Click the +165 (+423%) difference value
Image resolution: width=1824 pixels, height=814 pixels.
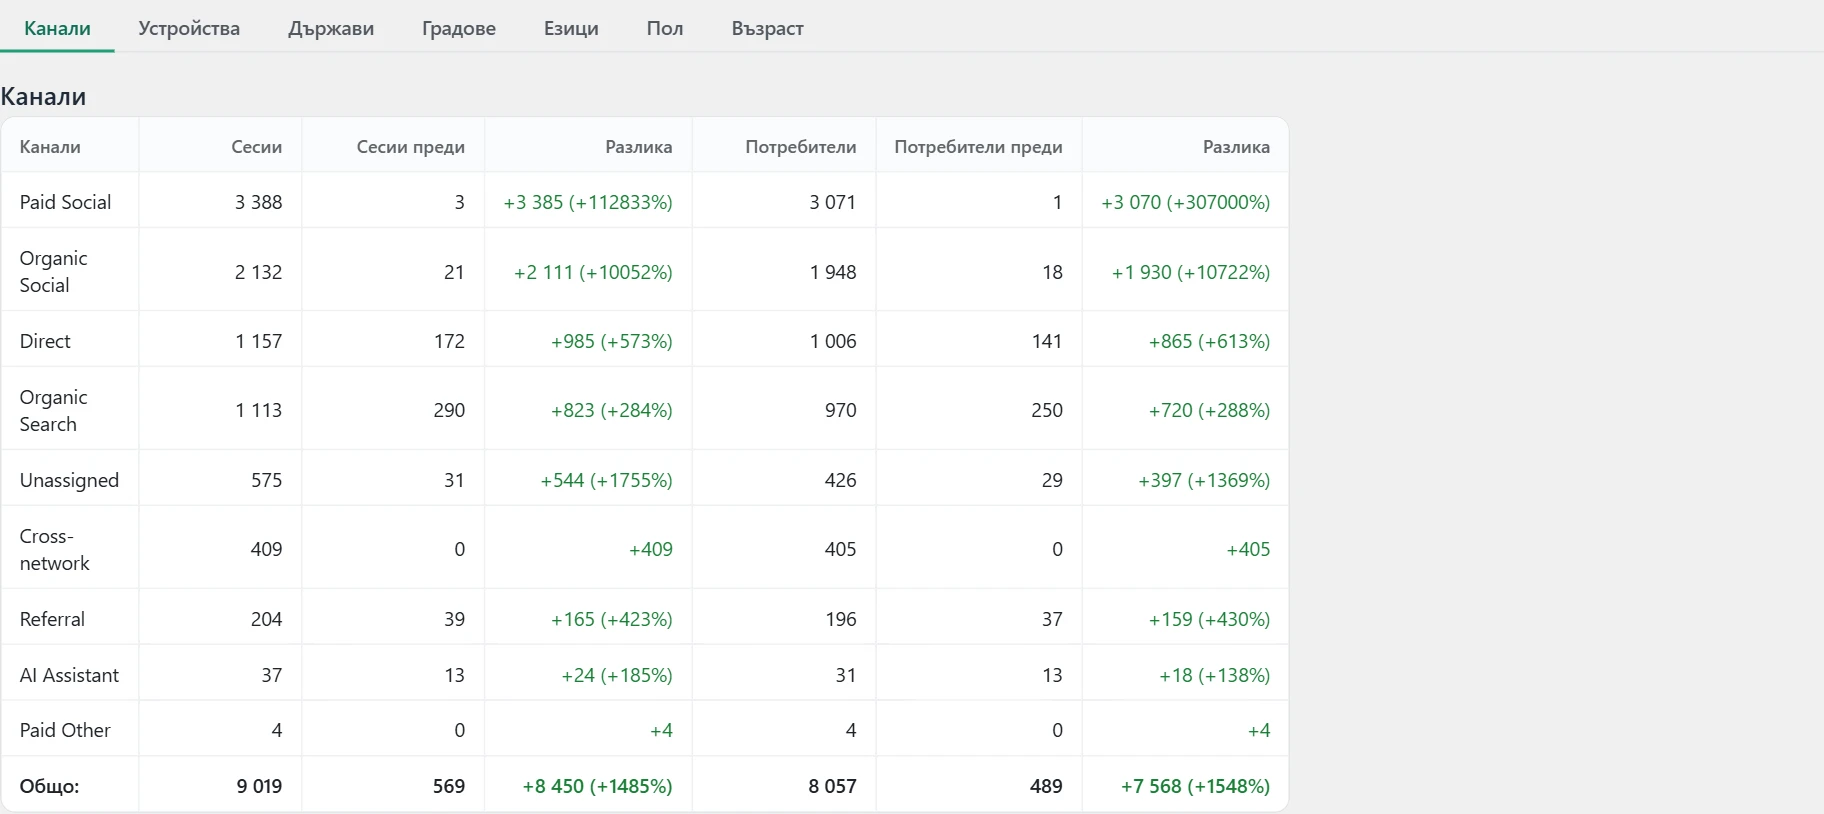[612, 619]
